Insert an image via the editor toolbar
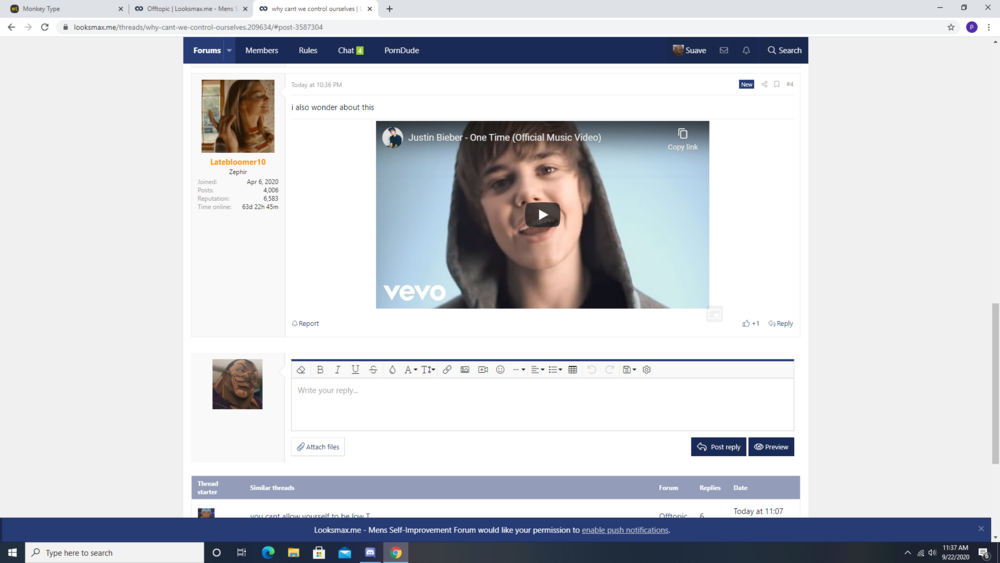This screenshot has height=563, width=1000. pyautogui.click(x=465, y=370)
